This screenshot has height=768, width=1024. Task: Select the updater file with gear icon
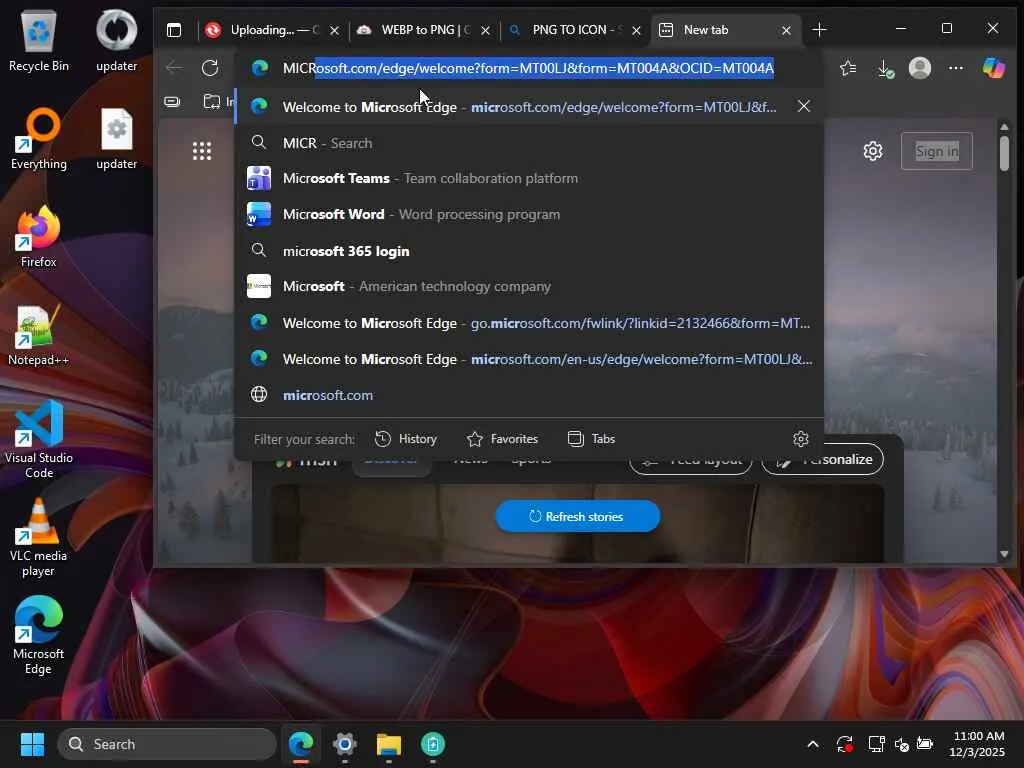click(x=116, y=139)
